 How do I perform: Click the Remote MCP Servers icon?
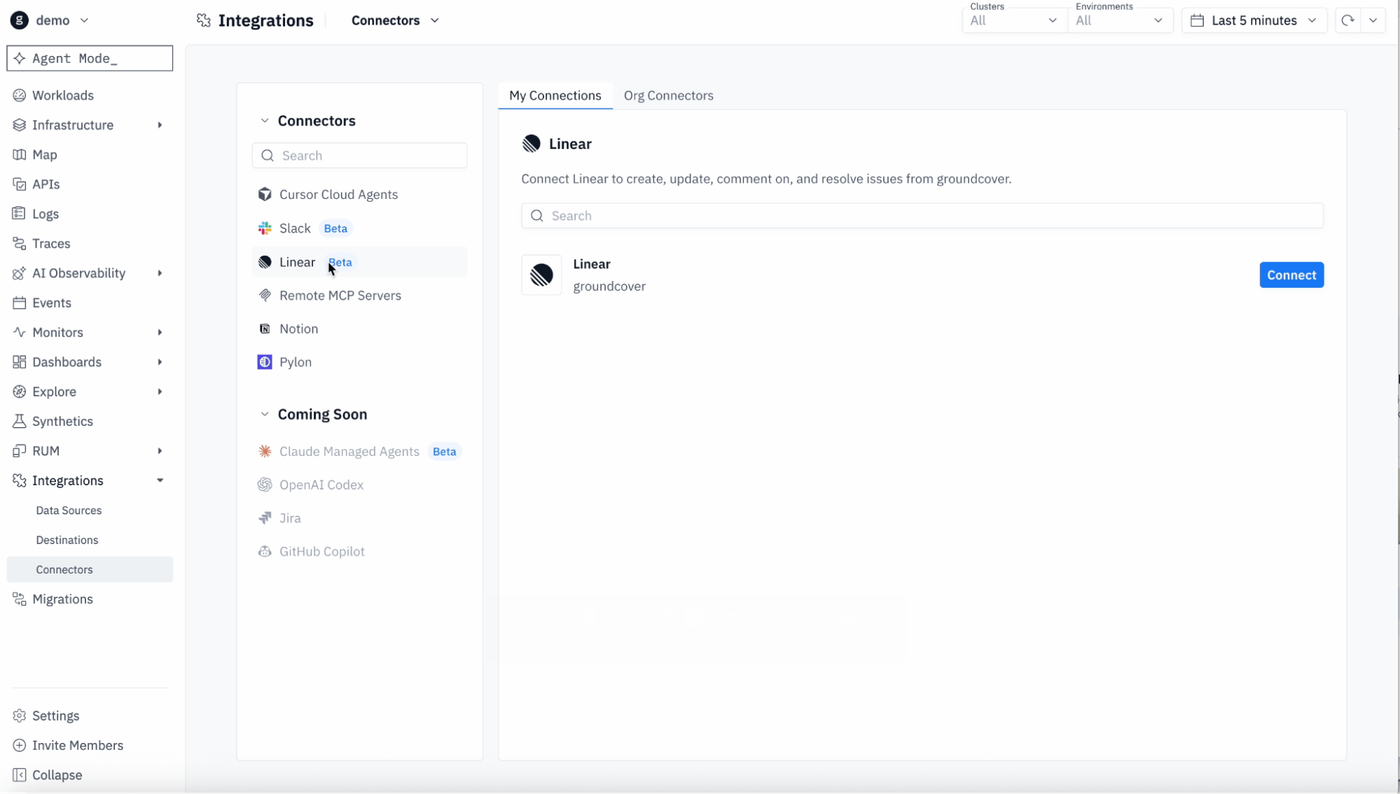pos(265,296)
